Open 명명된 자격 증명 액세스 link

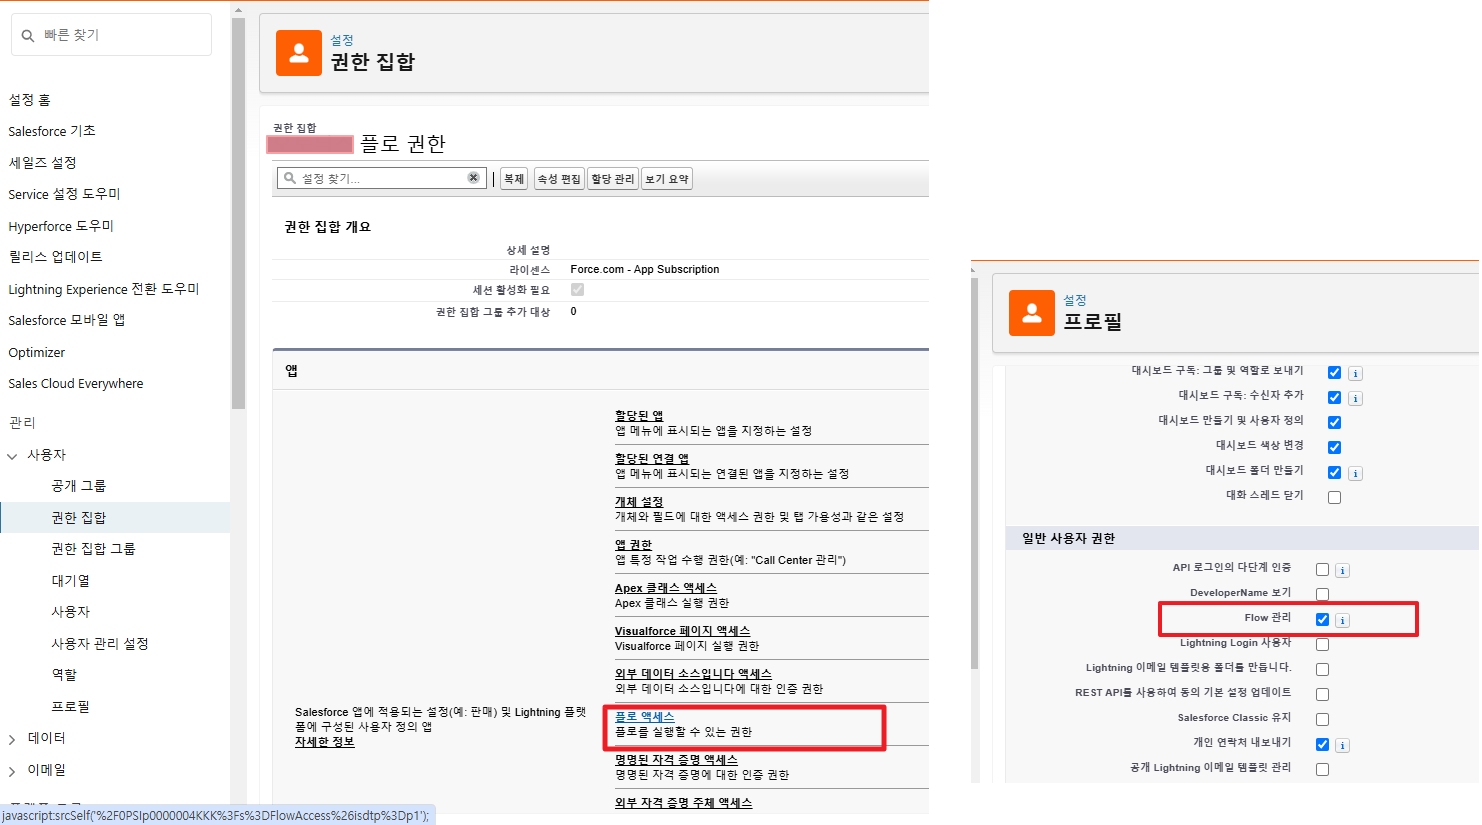click(x=676, y=760)
